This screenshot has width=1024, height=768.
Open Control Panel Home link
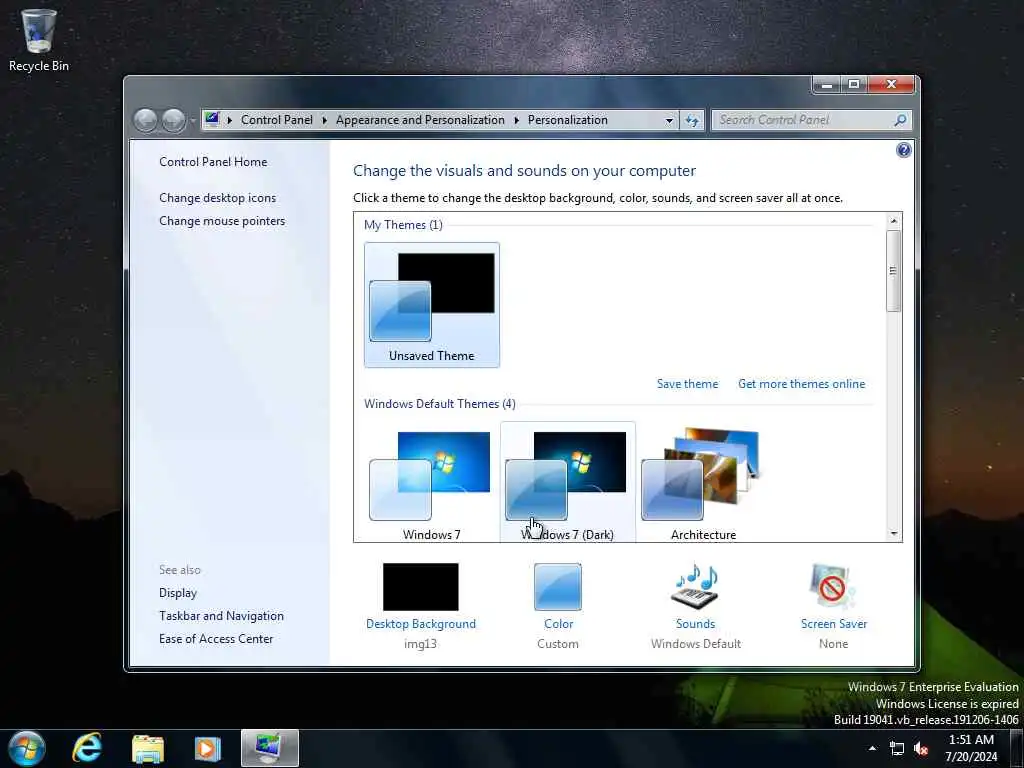click(213, 162)
